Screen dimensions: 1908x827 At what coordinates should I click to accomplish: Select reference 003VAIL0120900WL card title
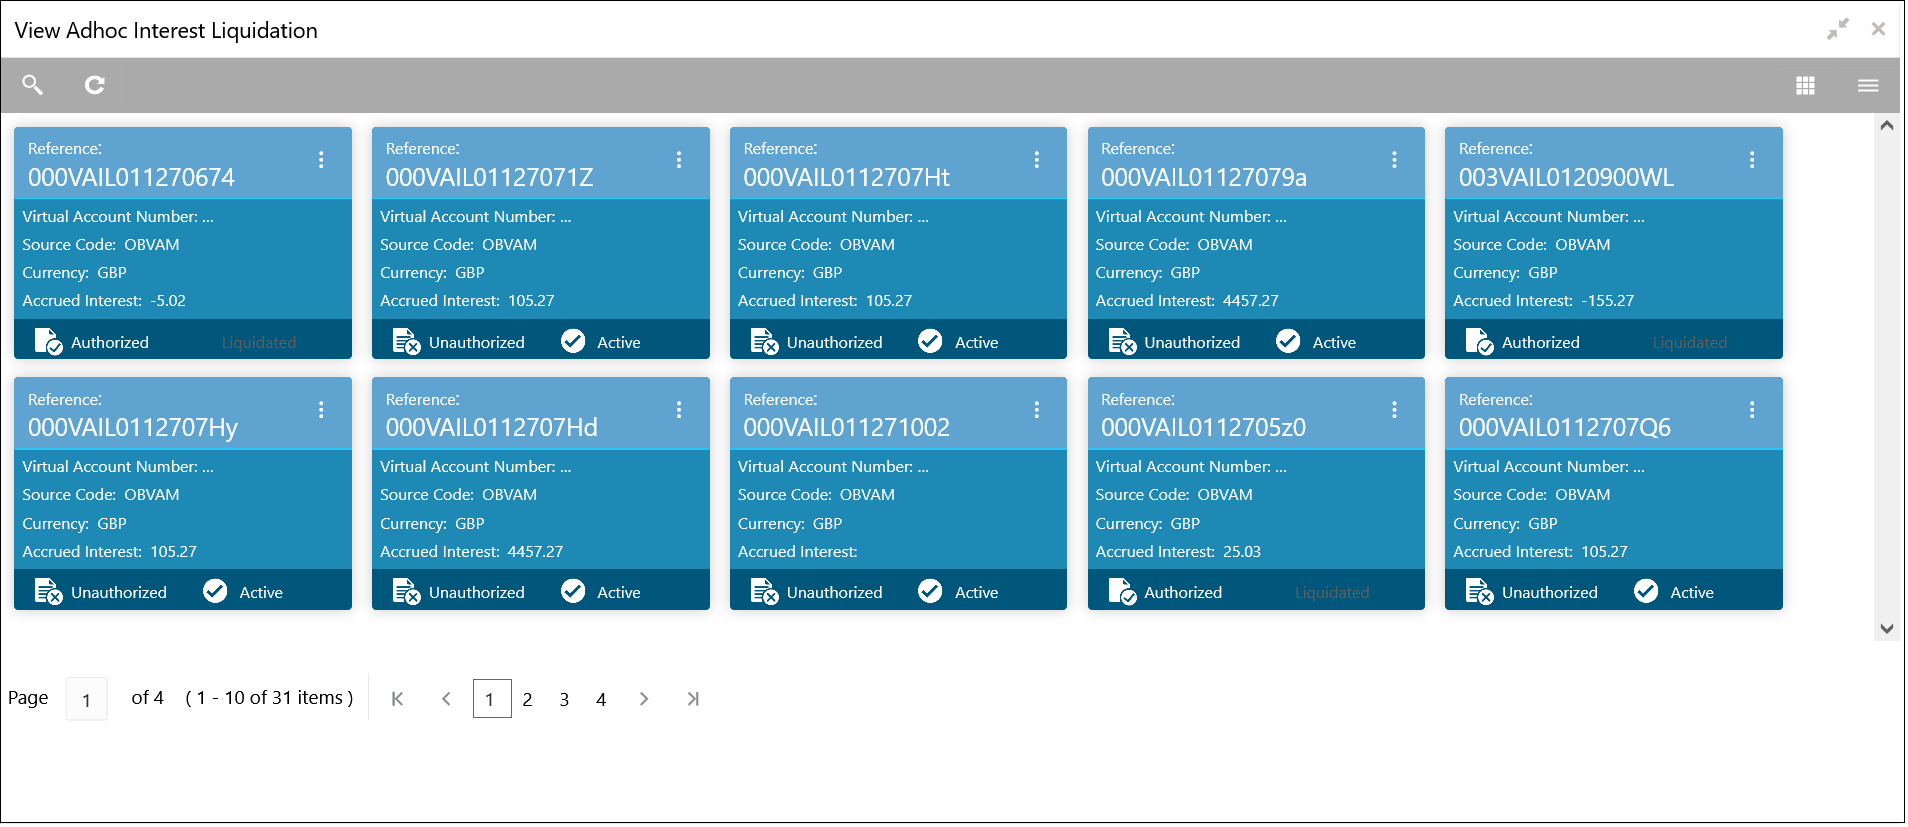pos(1567,178)
